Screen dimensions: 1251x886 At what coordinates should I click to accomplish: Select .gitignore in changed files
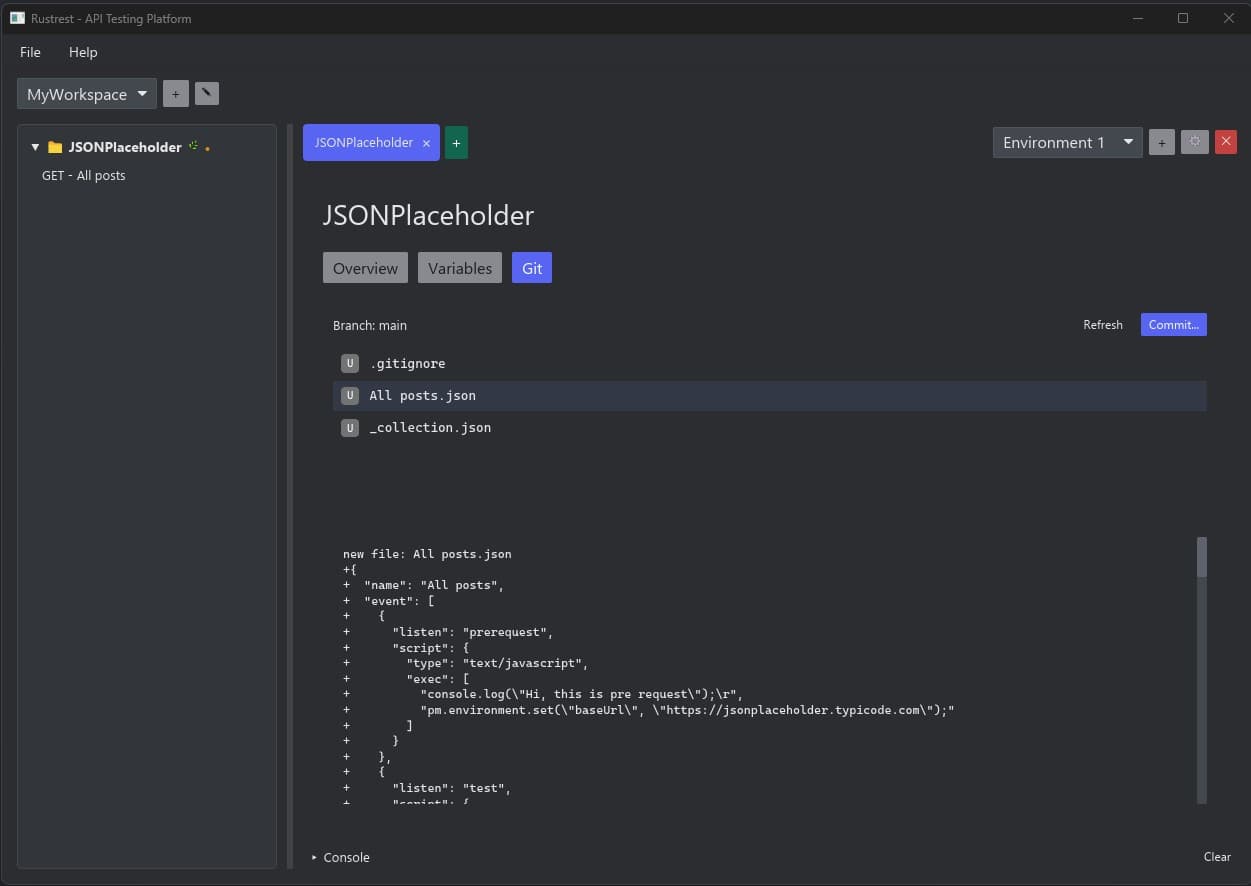(x=769, y=363)
